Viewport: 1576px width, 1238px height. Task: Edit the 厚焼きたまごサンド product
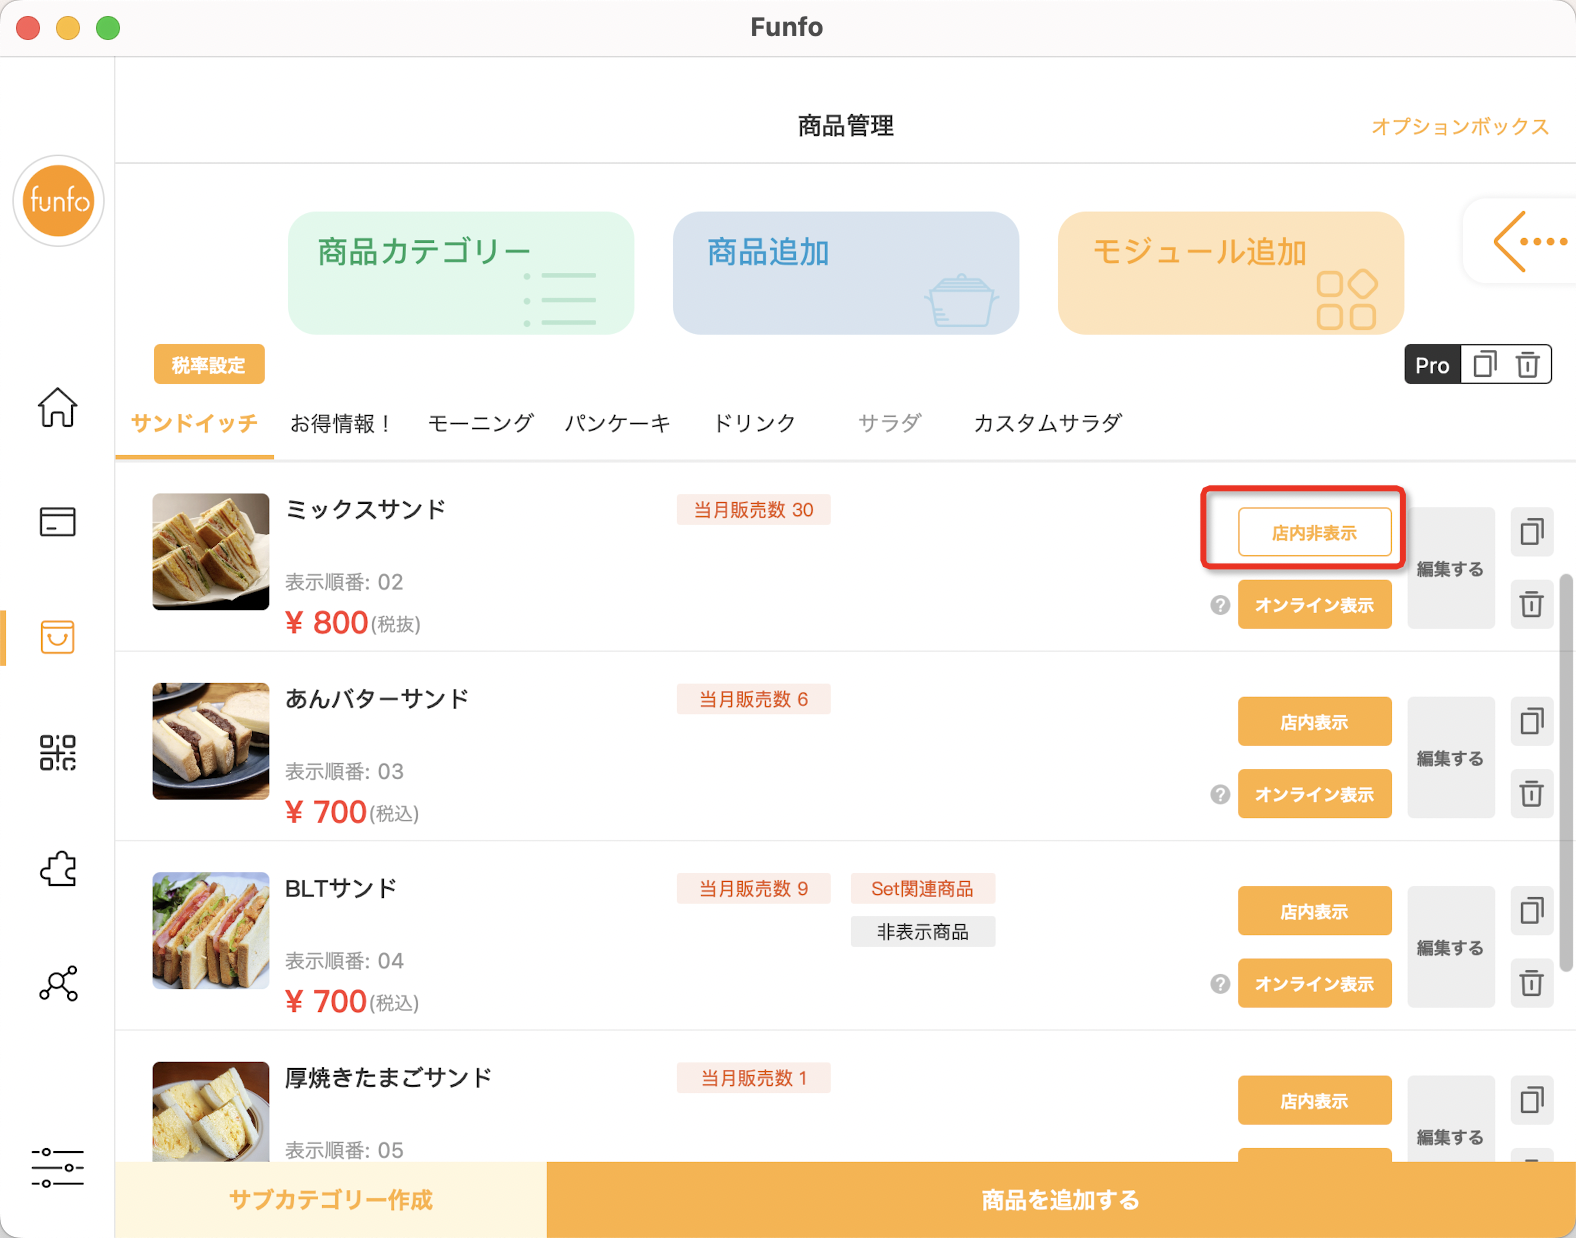(x=1450, y=1120)
